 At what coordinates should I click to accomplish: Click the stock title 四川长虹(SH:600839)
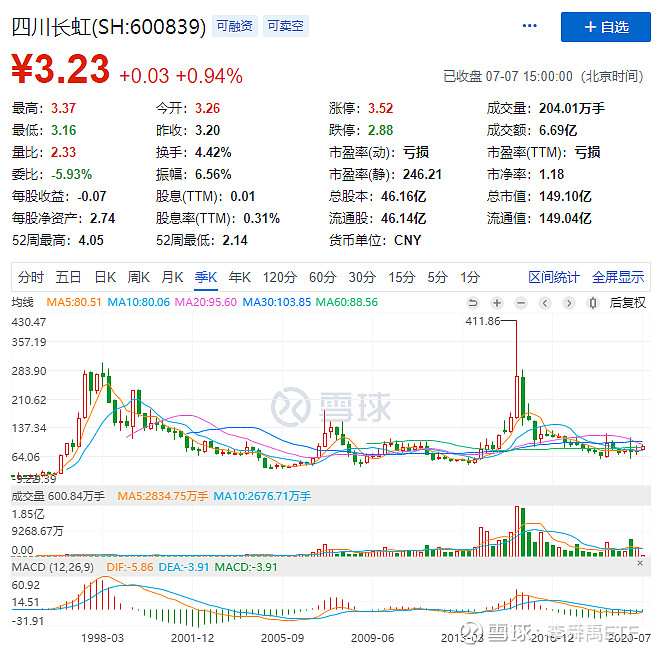[109, 27]
